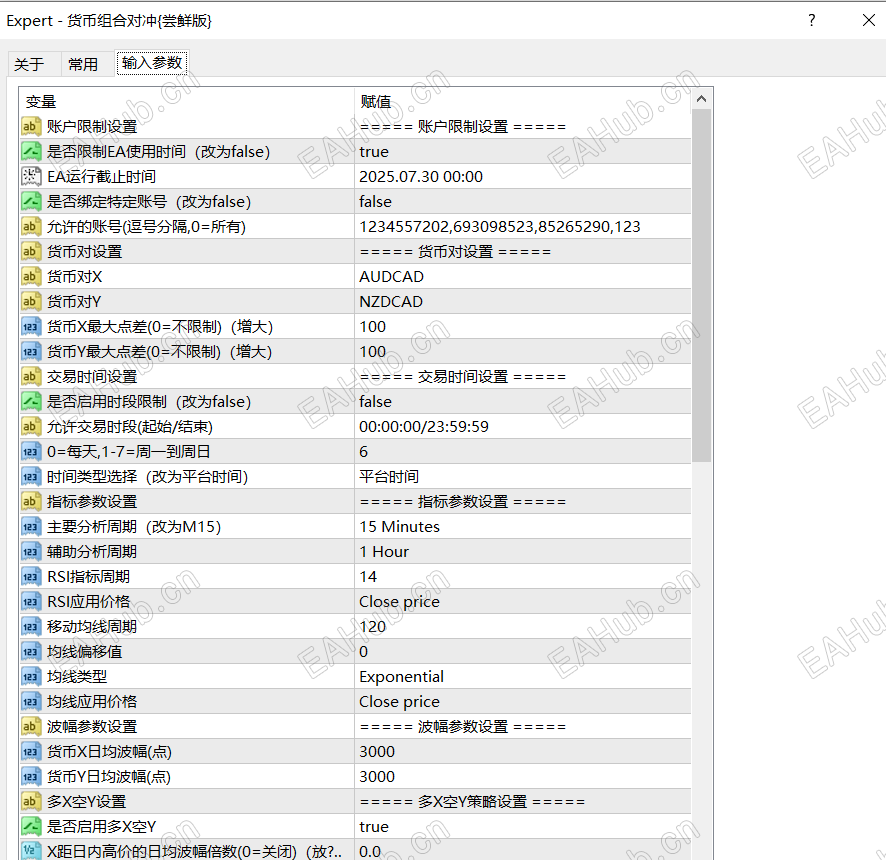Click enum icon beside 均线类型
The height and width of the screenshot is (860, 886).
coord(31,676)
